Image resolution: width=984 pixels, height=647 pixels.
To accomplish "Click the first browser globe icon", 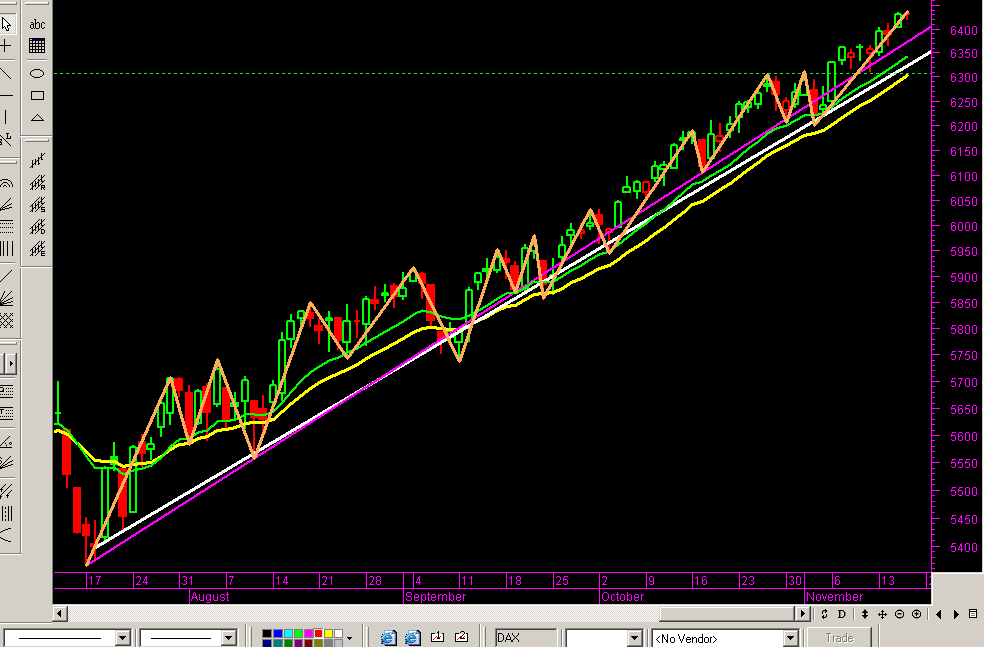I will [388, 638].
